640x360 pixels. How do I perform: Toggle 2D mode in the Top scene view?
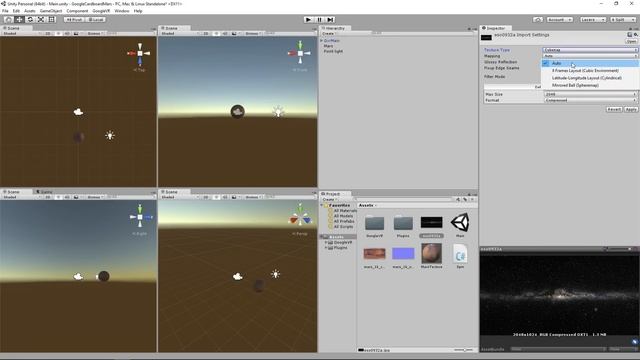coord(48,33)
